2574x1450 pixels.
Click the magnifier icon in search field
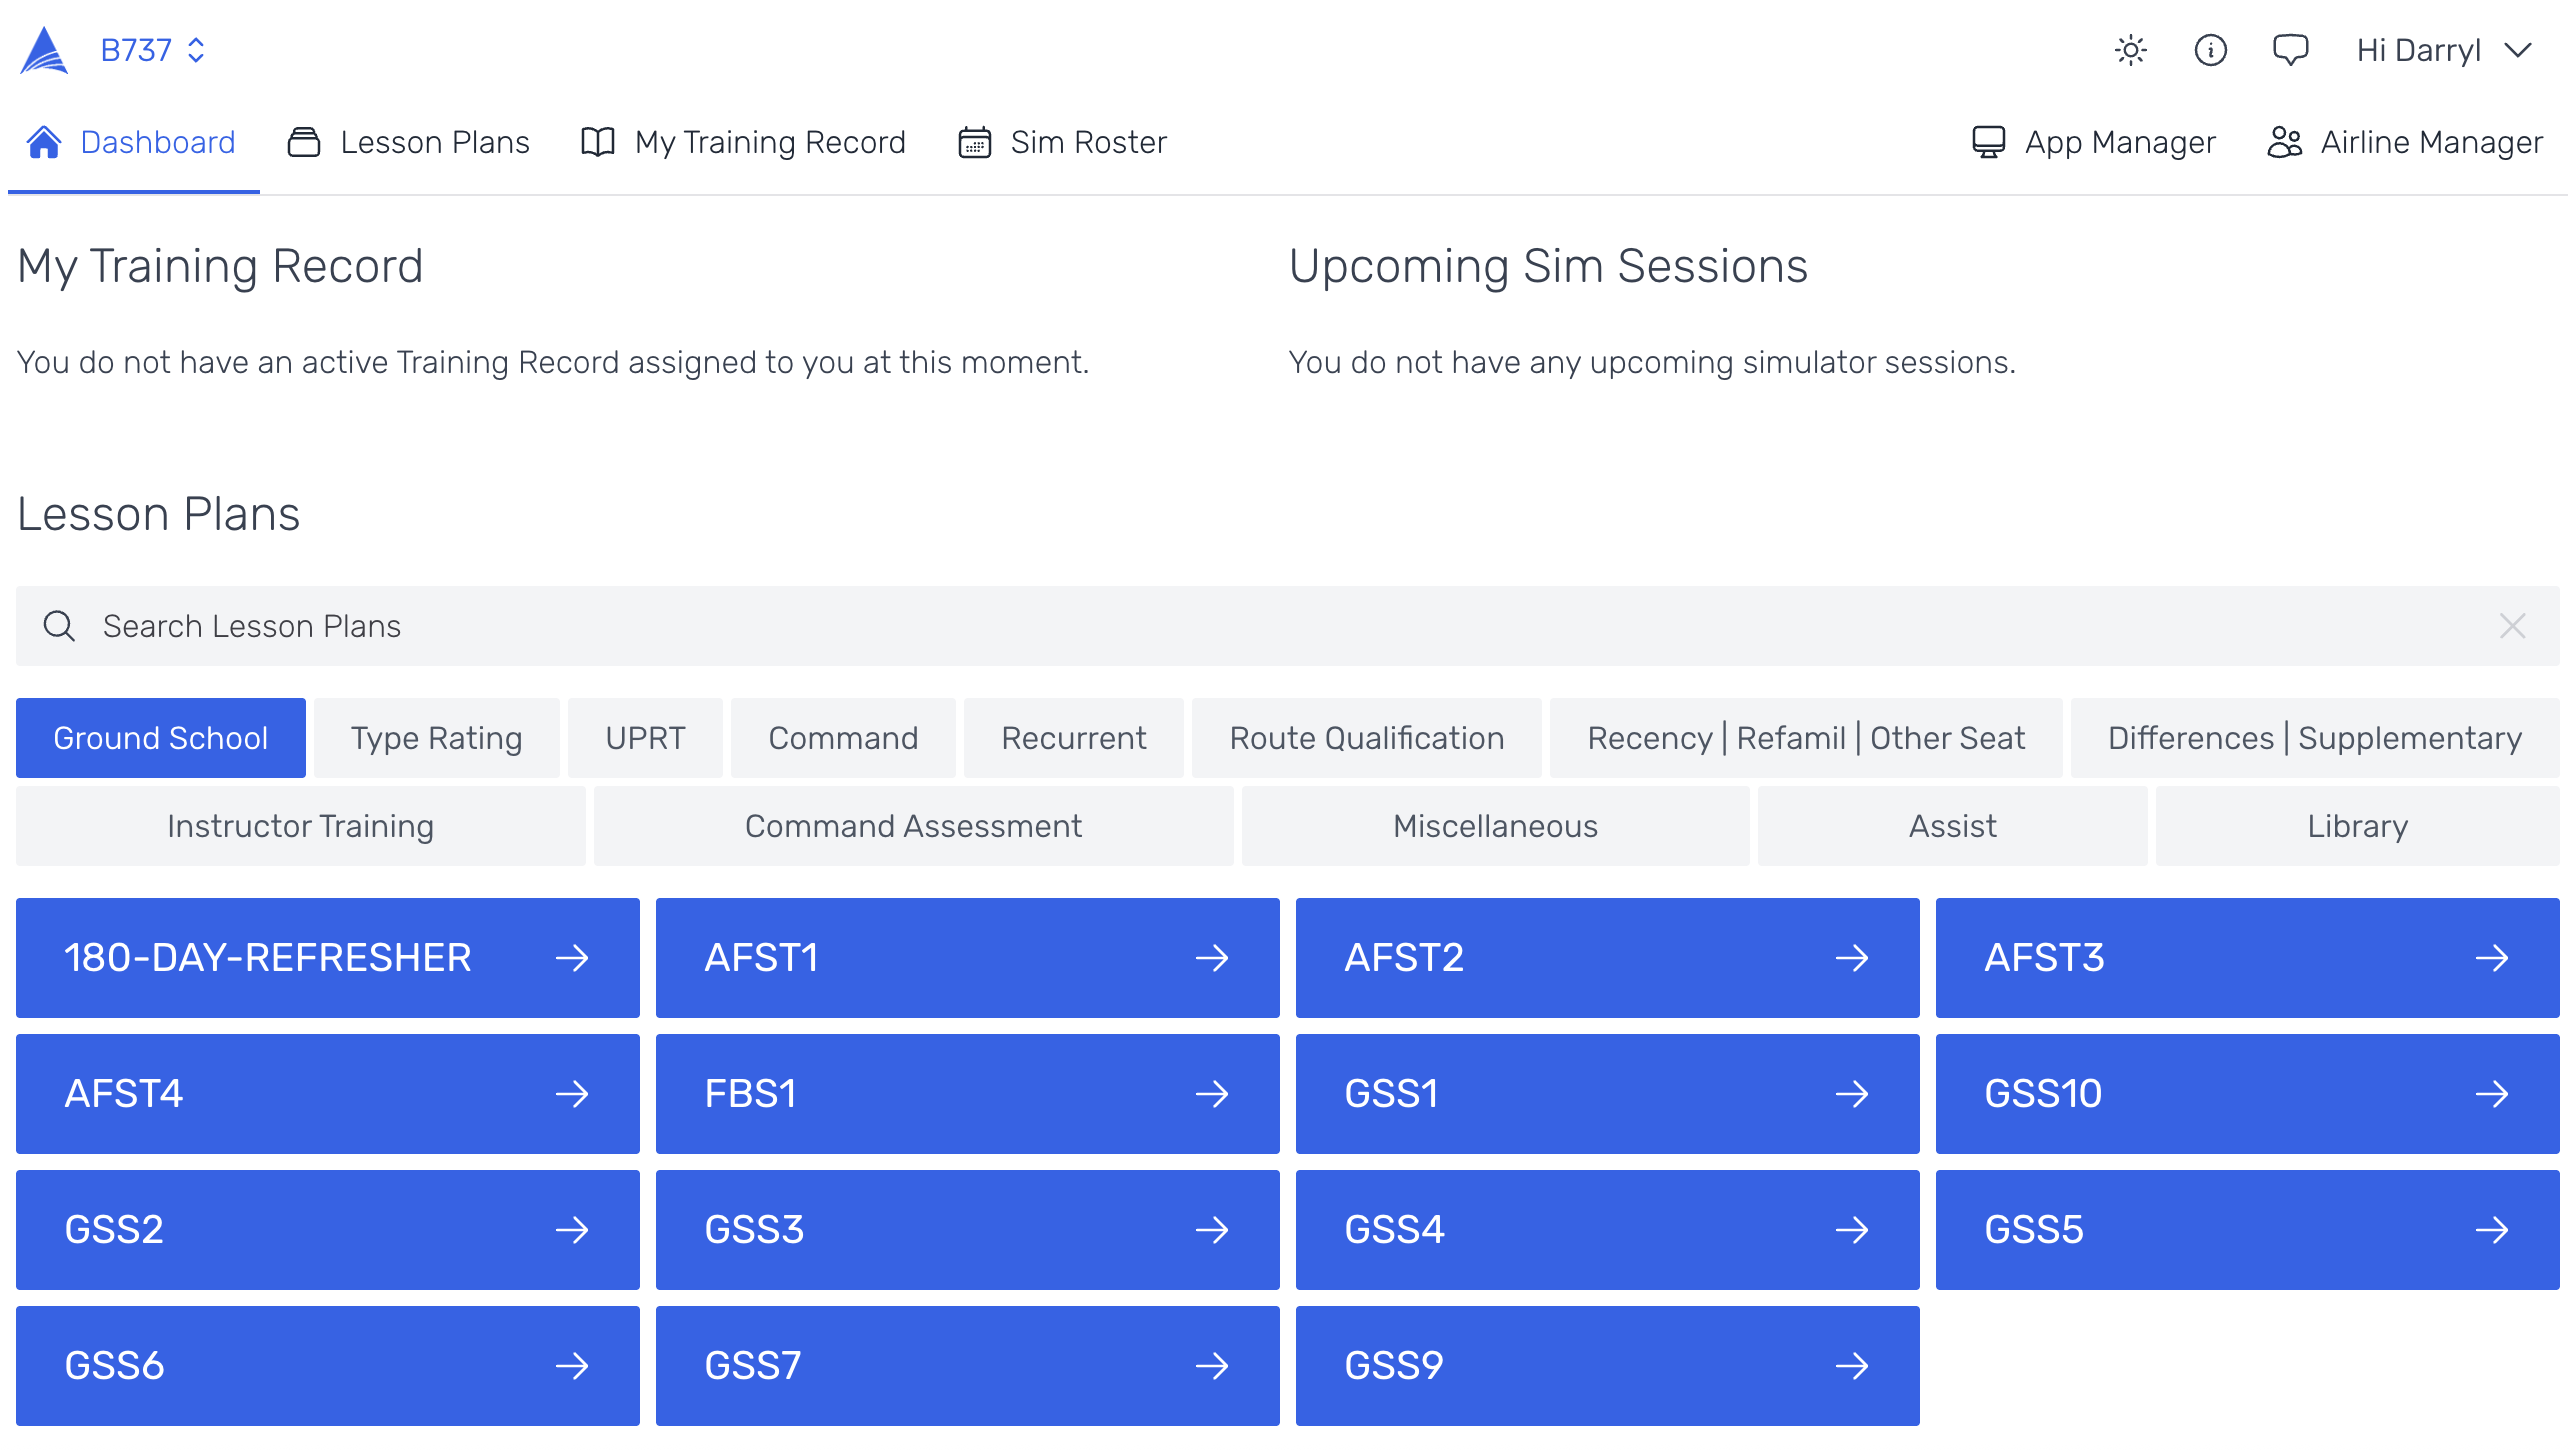(60, 626)
